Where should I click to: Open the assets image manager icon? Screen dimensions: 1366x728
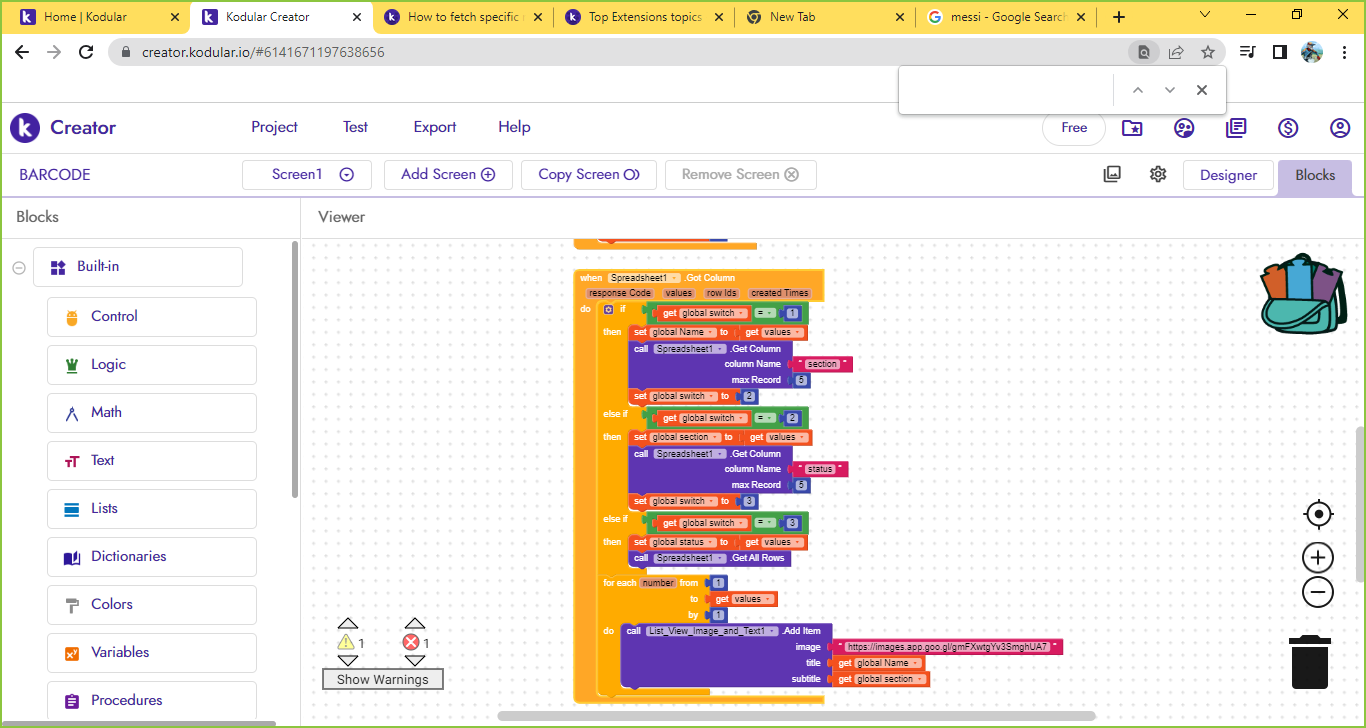(x=1112, y=174)
